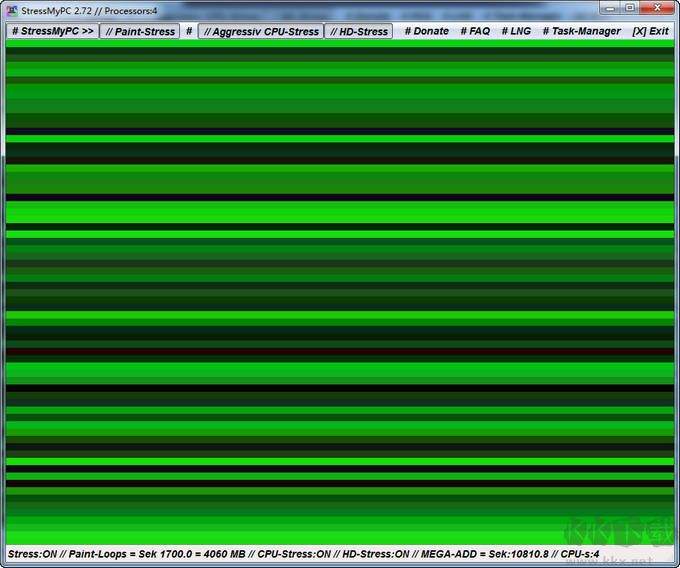Image resolution: width=680 pixels, height=568 pixels.
Task: Click the bottom status bar text
Action: pyautogui.click(x=300, y=553)
